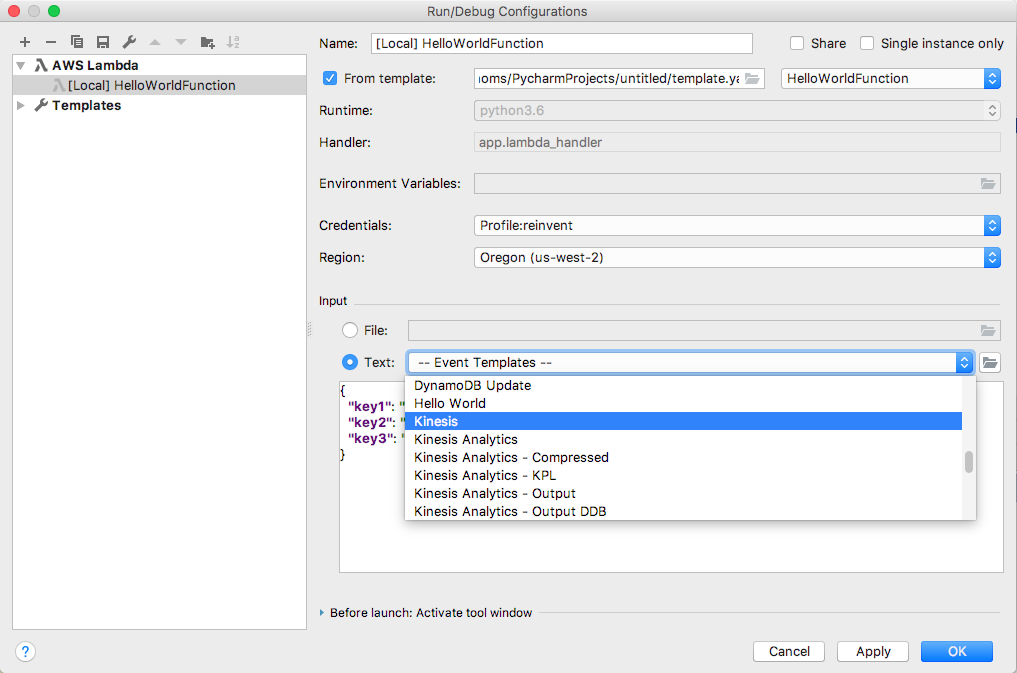Click the Apply button

point(873,652)
